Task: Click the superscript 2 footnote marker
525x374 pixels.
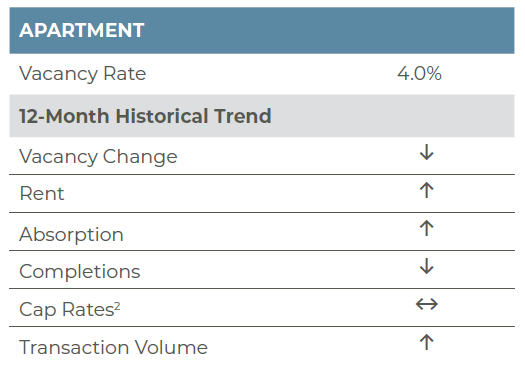Action: click(x=117, y=306)
